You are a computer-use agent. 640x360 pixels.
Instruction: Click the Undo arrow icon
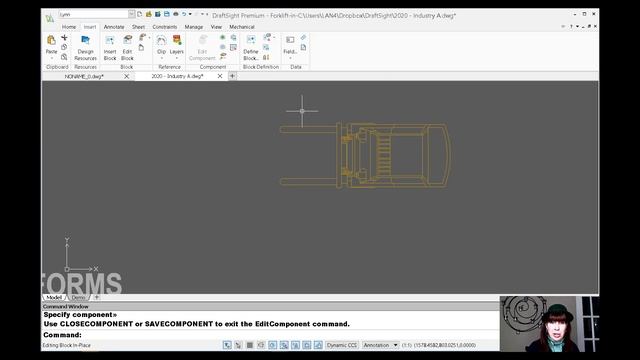pyautogui.click(x=184, y=14)
